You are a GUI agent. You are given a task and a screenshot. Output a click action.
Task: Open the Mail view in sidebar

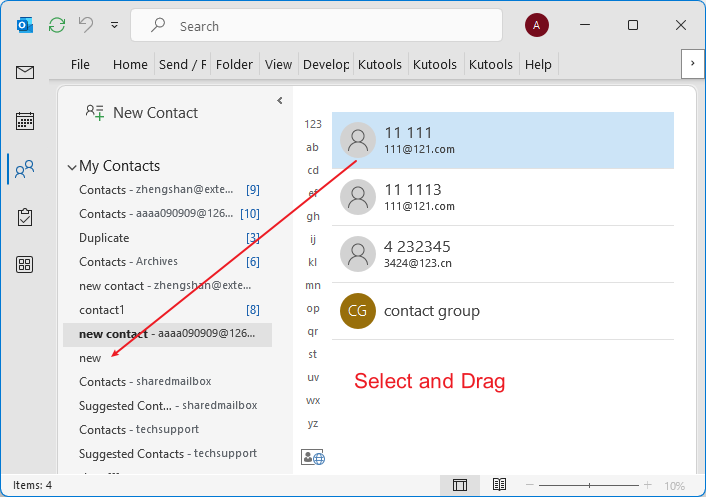[25, 72]
